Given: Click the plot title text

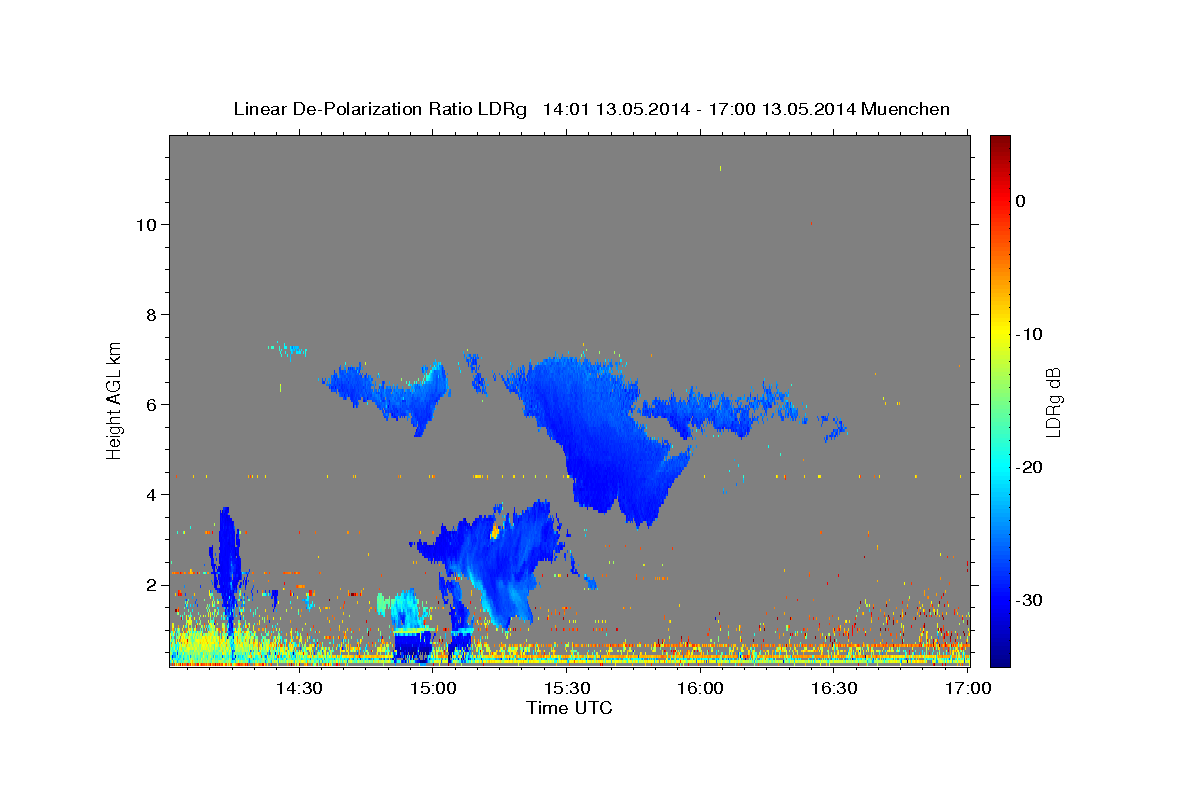Looking at the screenshot, I should pos(591,109).
